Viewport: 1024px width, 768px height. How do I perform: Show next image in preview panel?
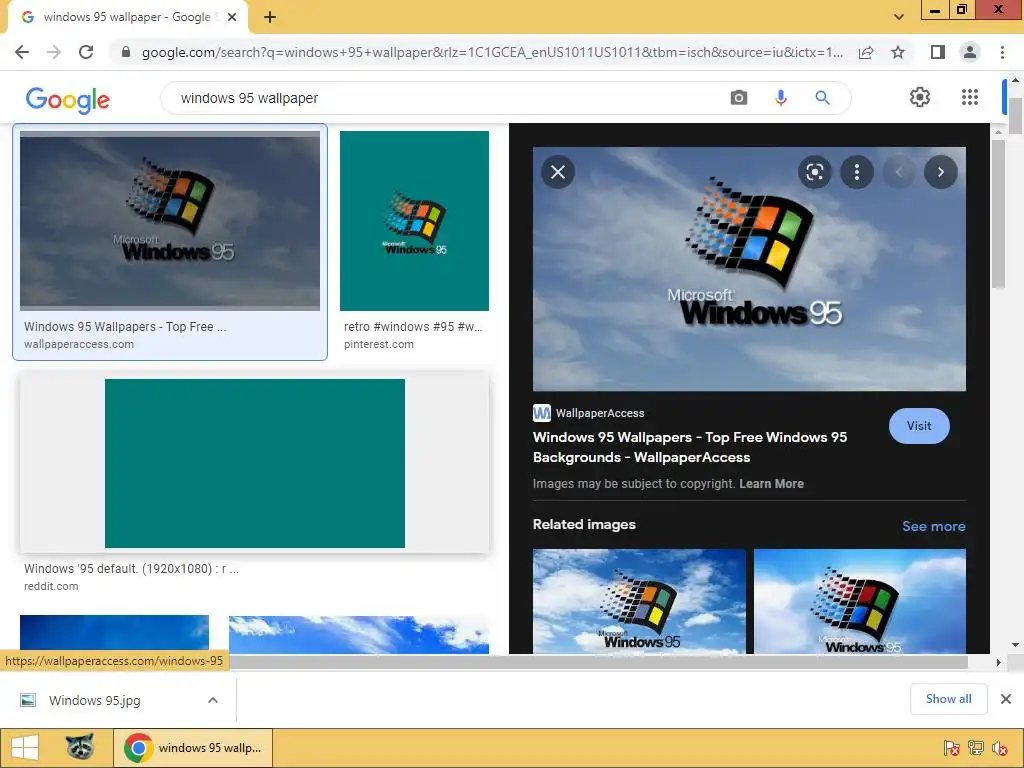[940, 172]
